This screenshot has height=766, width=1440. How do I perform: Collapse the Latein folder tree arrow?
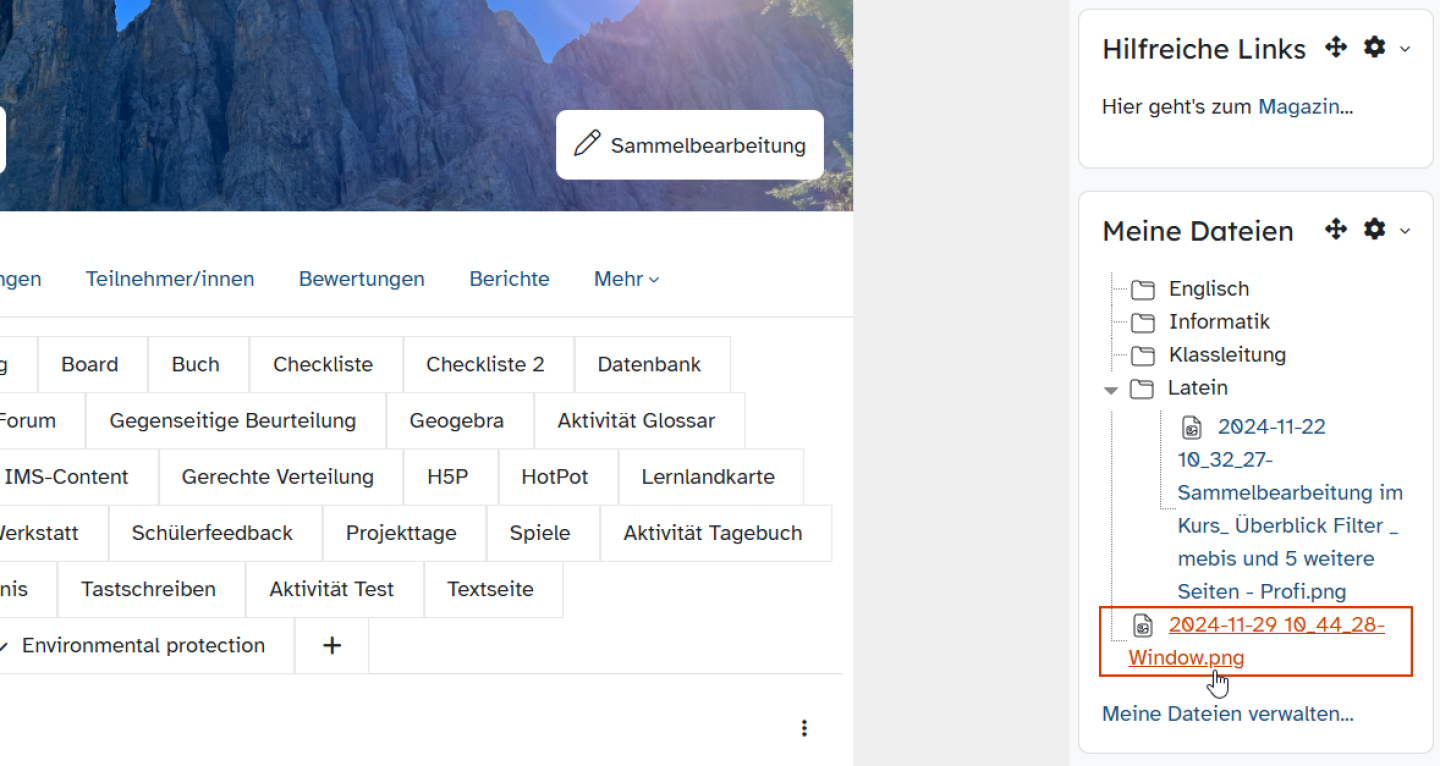tap(1111, 390)
